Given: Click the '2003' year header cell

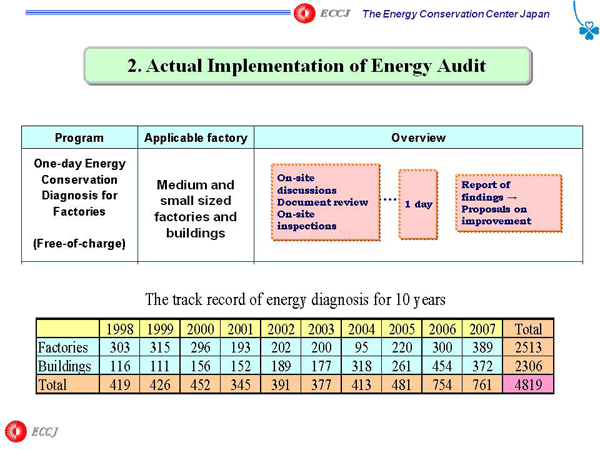Looking at the screenshot, I should pos(321,329).
